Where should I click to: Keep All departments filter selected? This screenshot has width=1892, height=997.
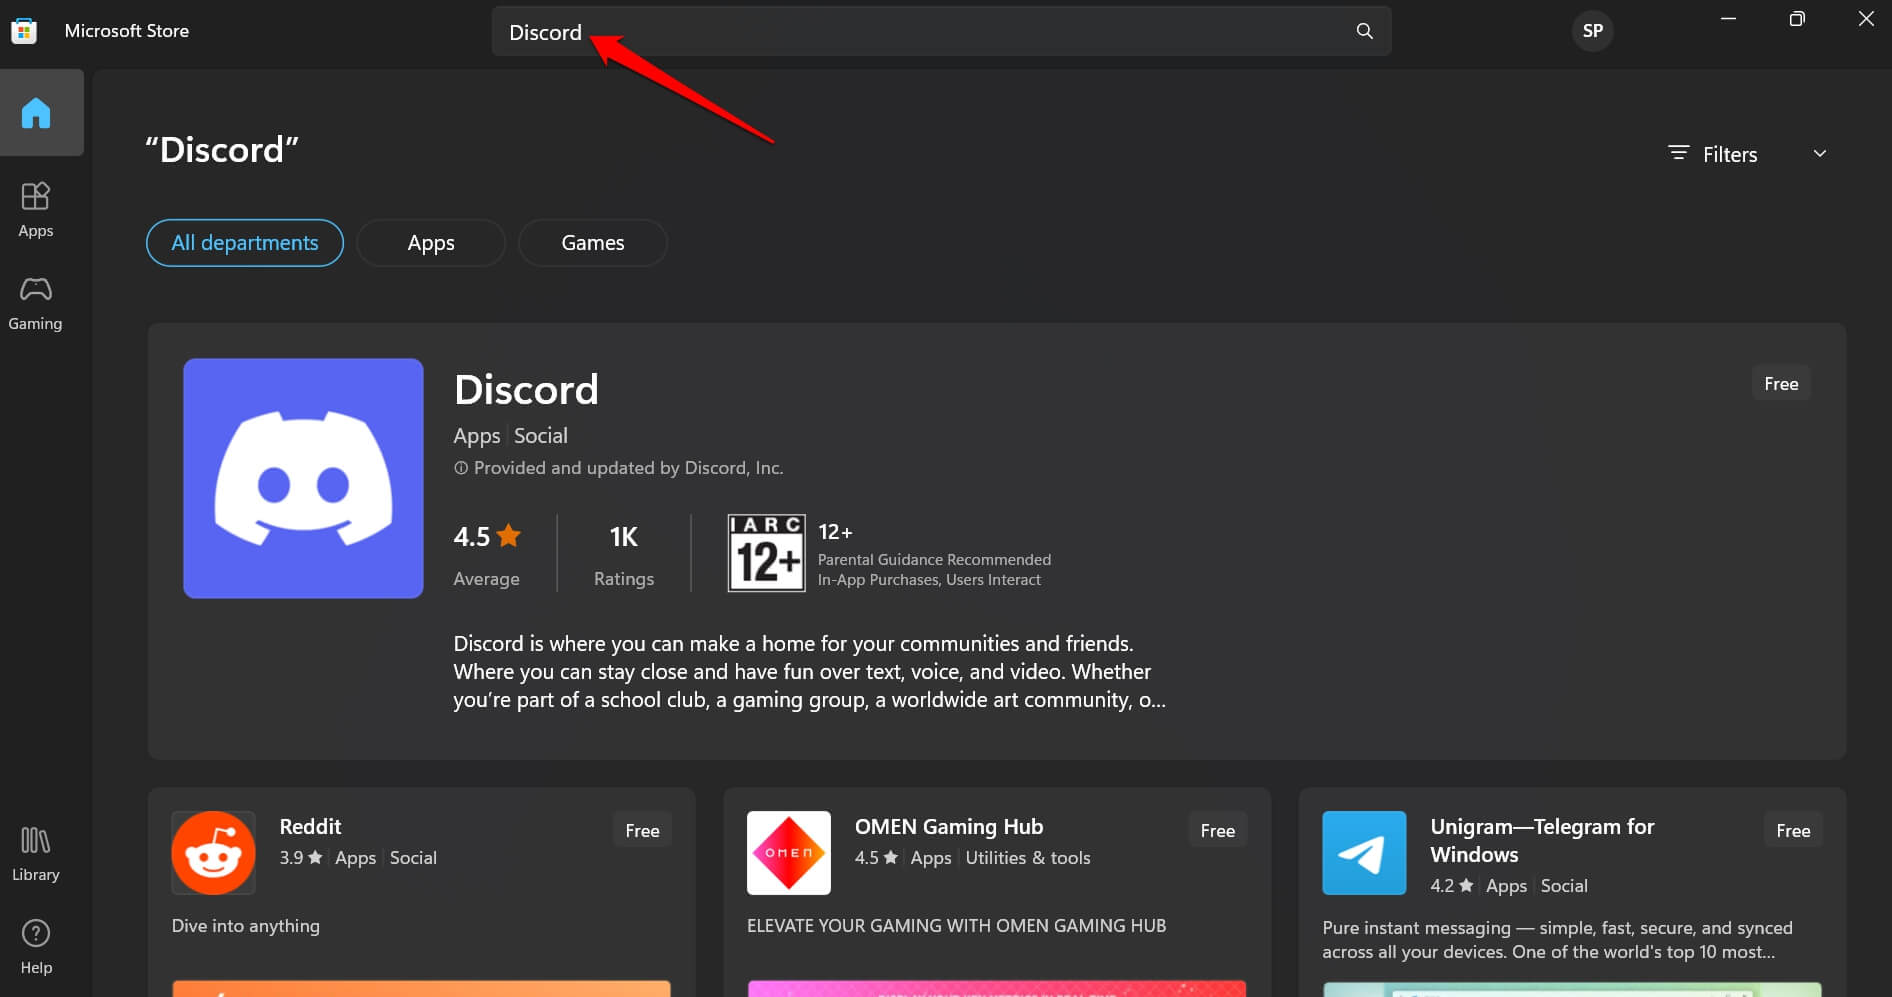pyautogui.click(x=244, y=242)
